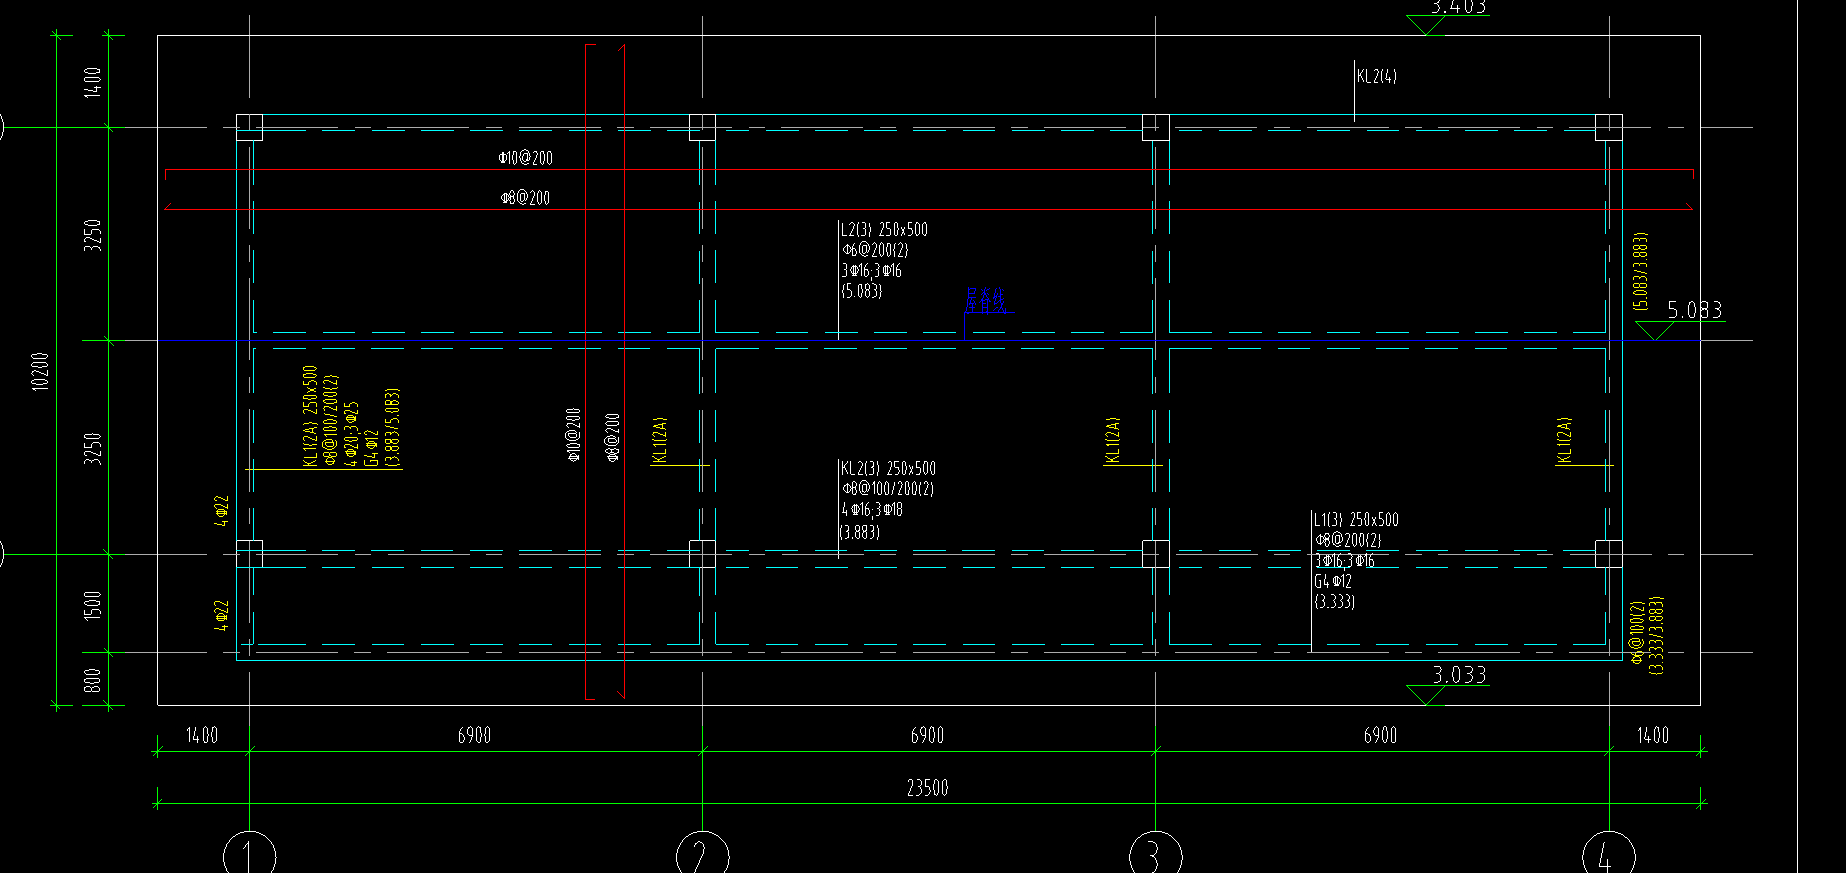This screenshot has width=1846, height=873.
Task: Select the 10200 overall height dimension
Action: click(40, 371)
